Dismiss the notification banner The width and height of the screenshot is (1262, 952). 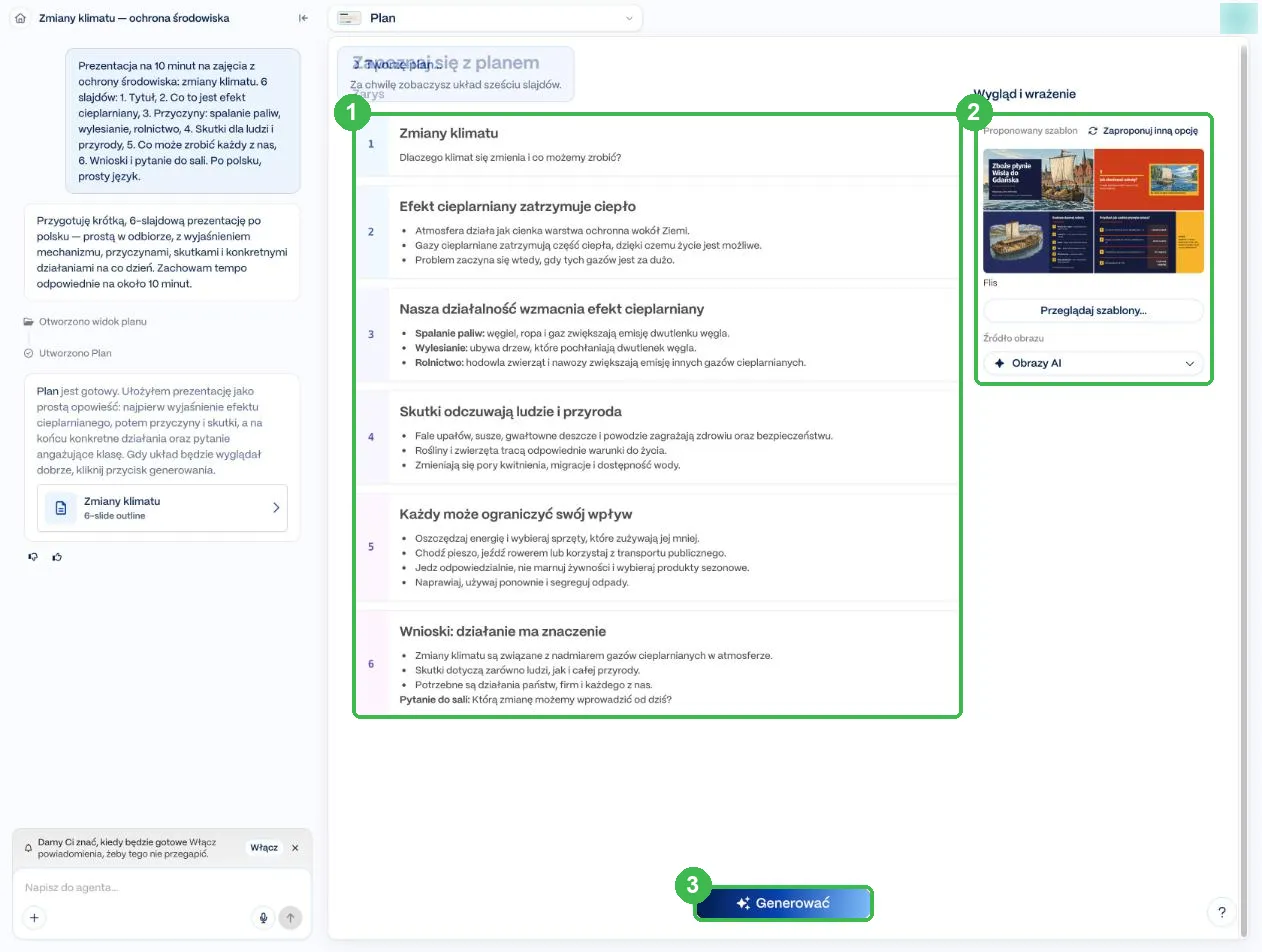(295, 847)
